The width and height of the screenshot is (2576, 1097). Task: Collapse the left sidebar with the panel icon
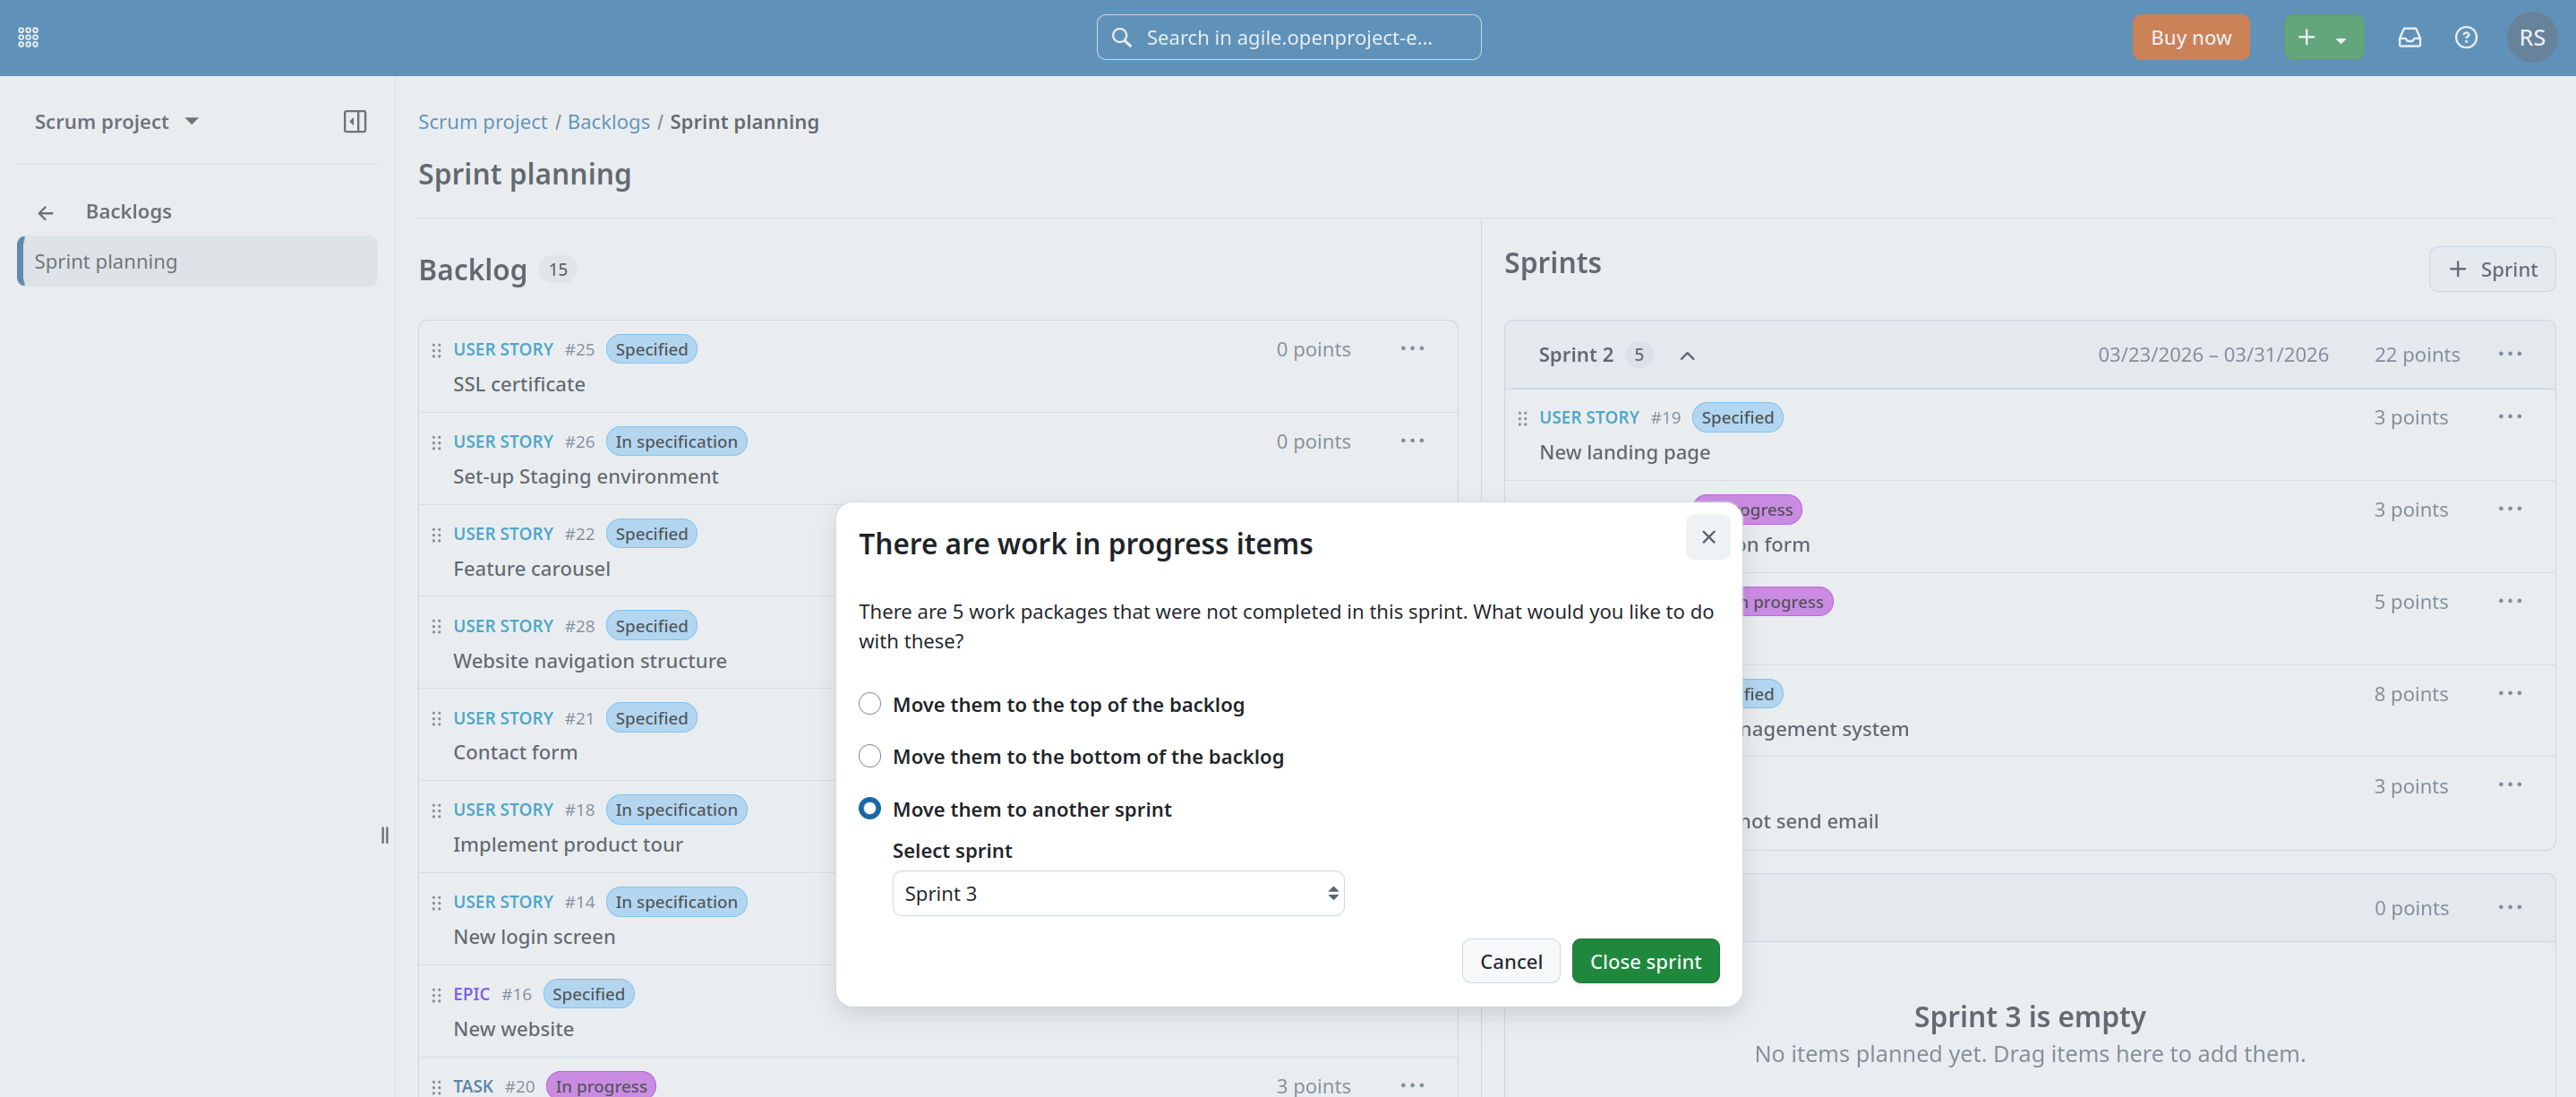(354, 121)
